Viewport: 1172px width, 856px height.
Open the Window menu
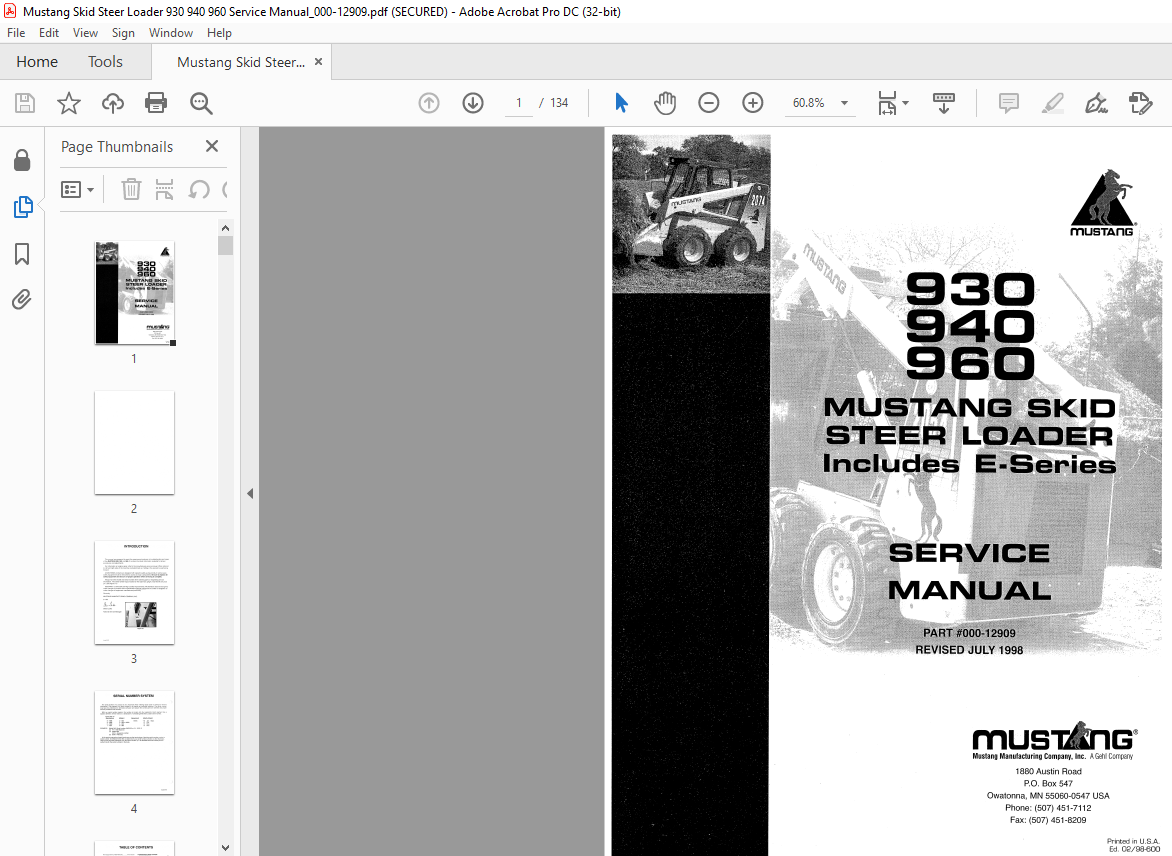tap(170, 33)
